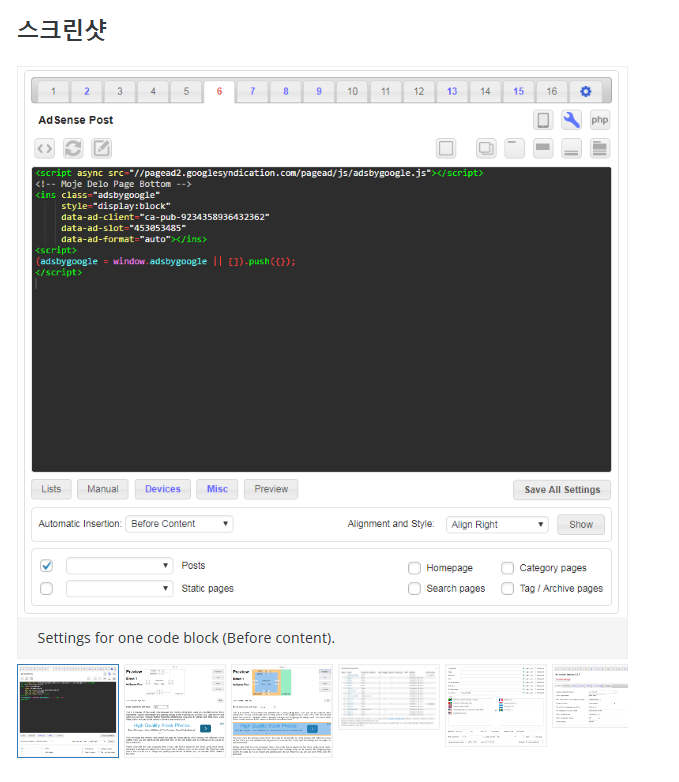Click the Misc button
This screenshot has height=782, width=679.
click(x=217, y=489)
